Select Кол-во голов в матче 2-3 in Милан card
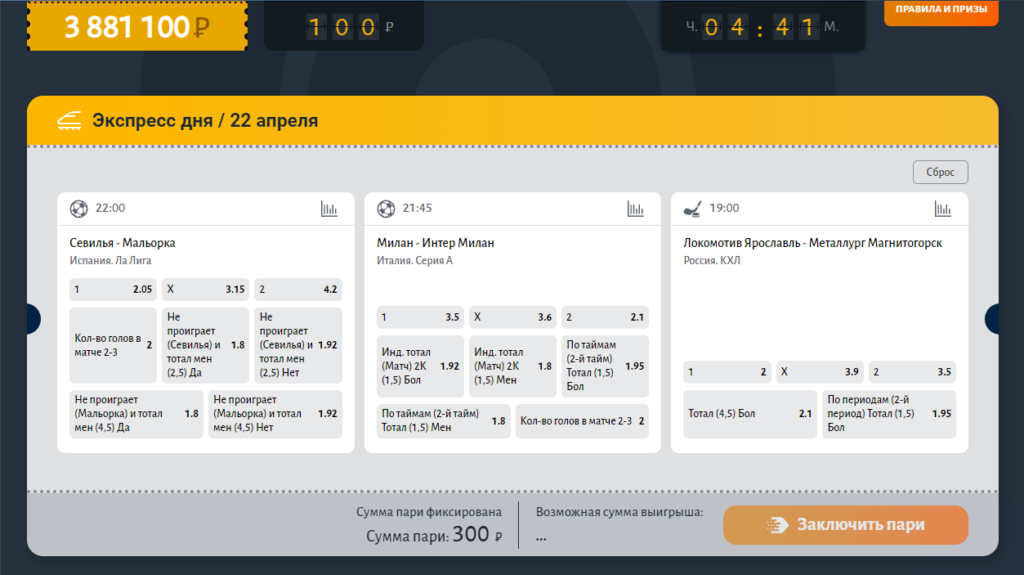Image resolution: width=1024 pixels, height=575 pixels. (582, 421)
